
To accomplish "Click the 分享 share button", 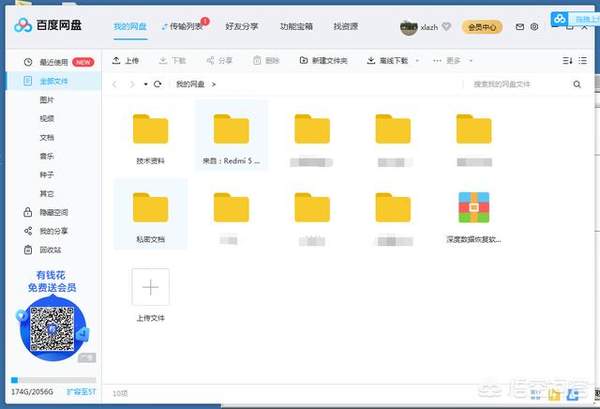I will [219, 60].
